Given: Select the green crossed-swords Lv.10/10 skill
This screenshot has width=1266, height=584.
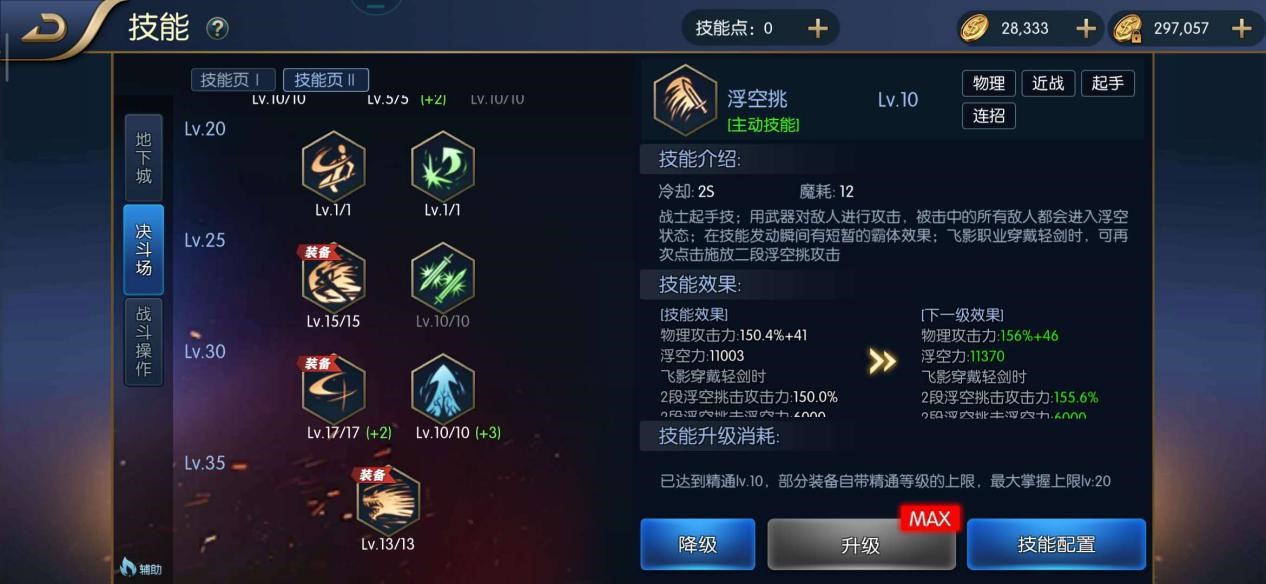Looking at the screenshot, I should (x=442, y=278).
